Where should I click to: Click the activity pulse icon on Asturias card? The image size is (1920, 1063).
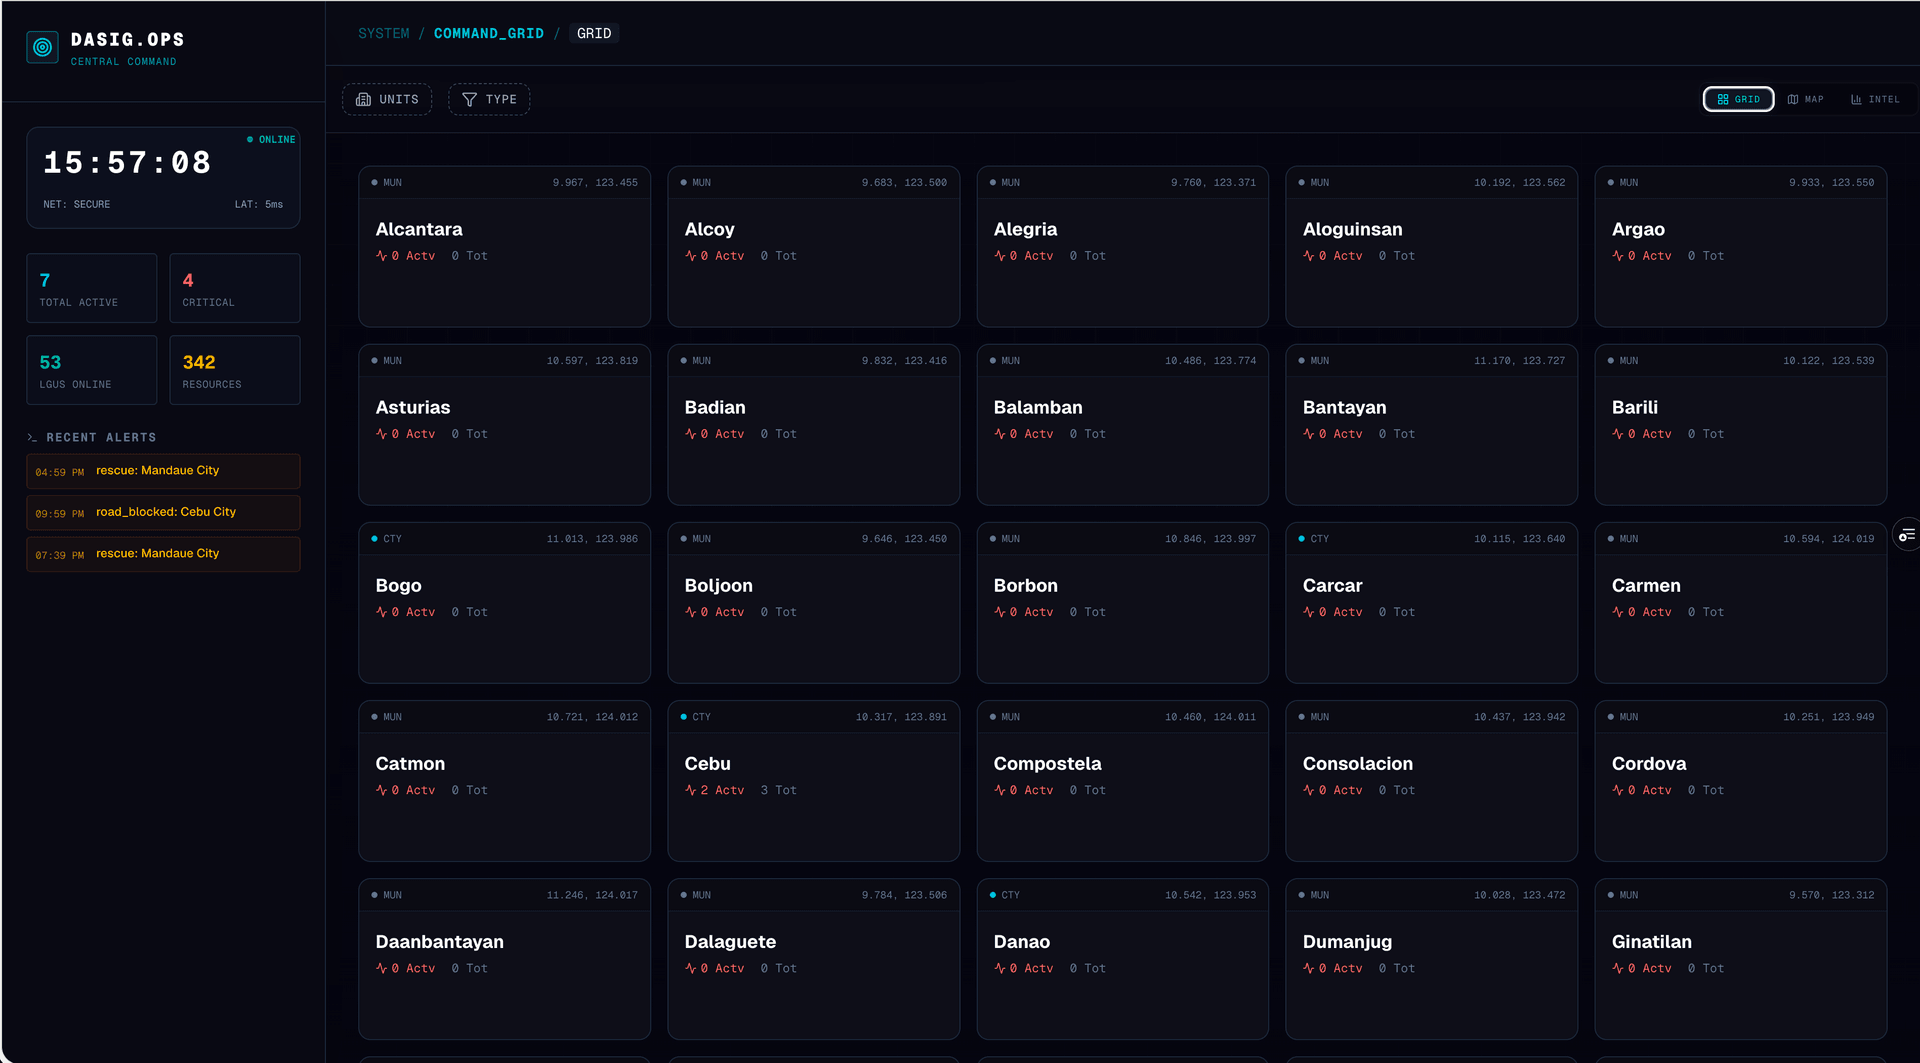[381, 434]
